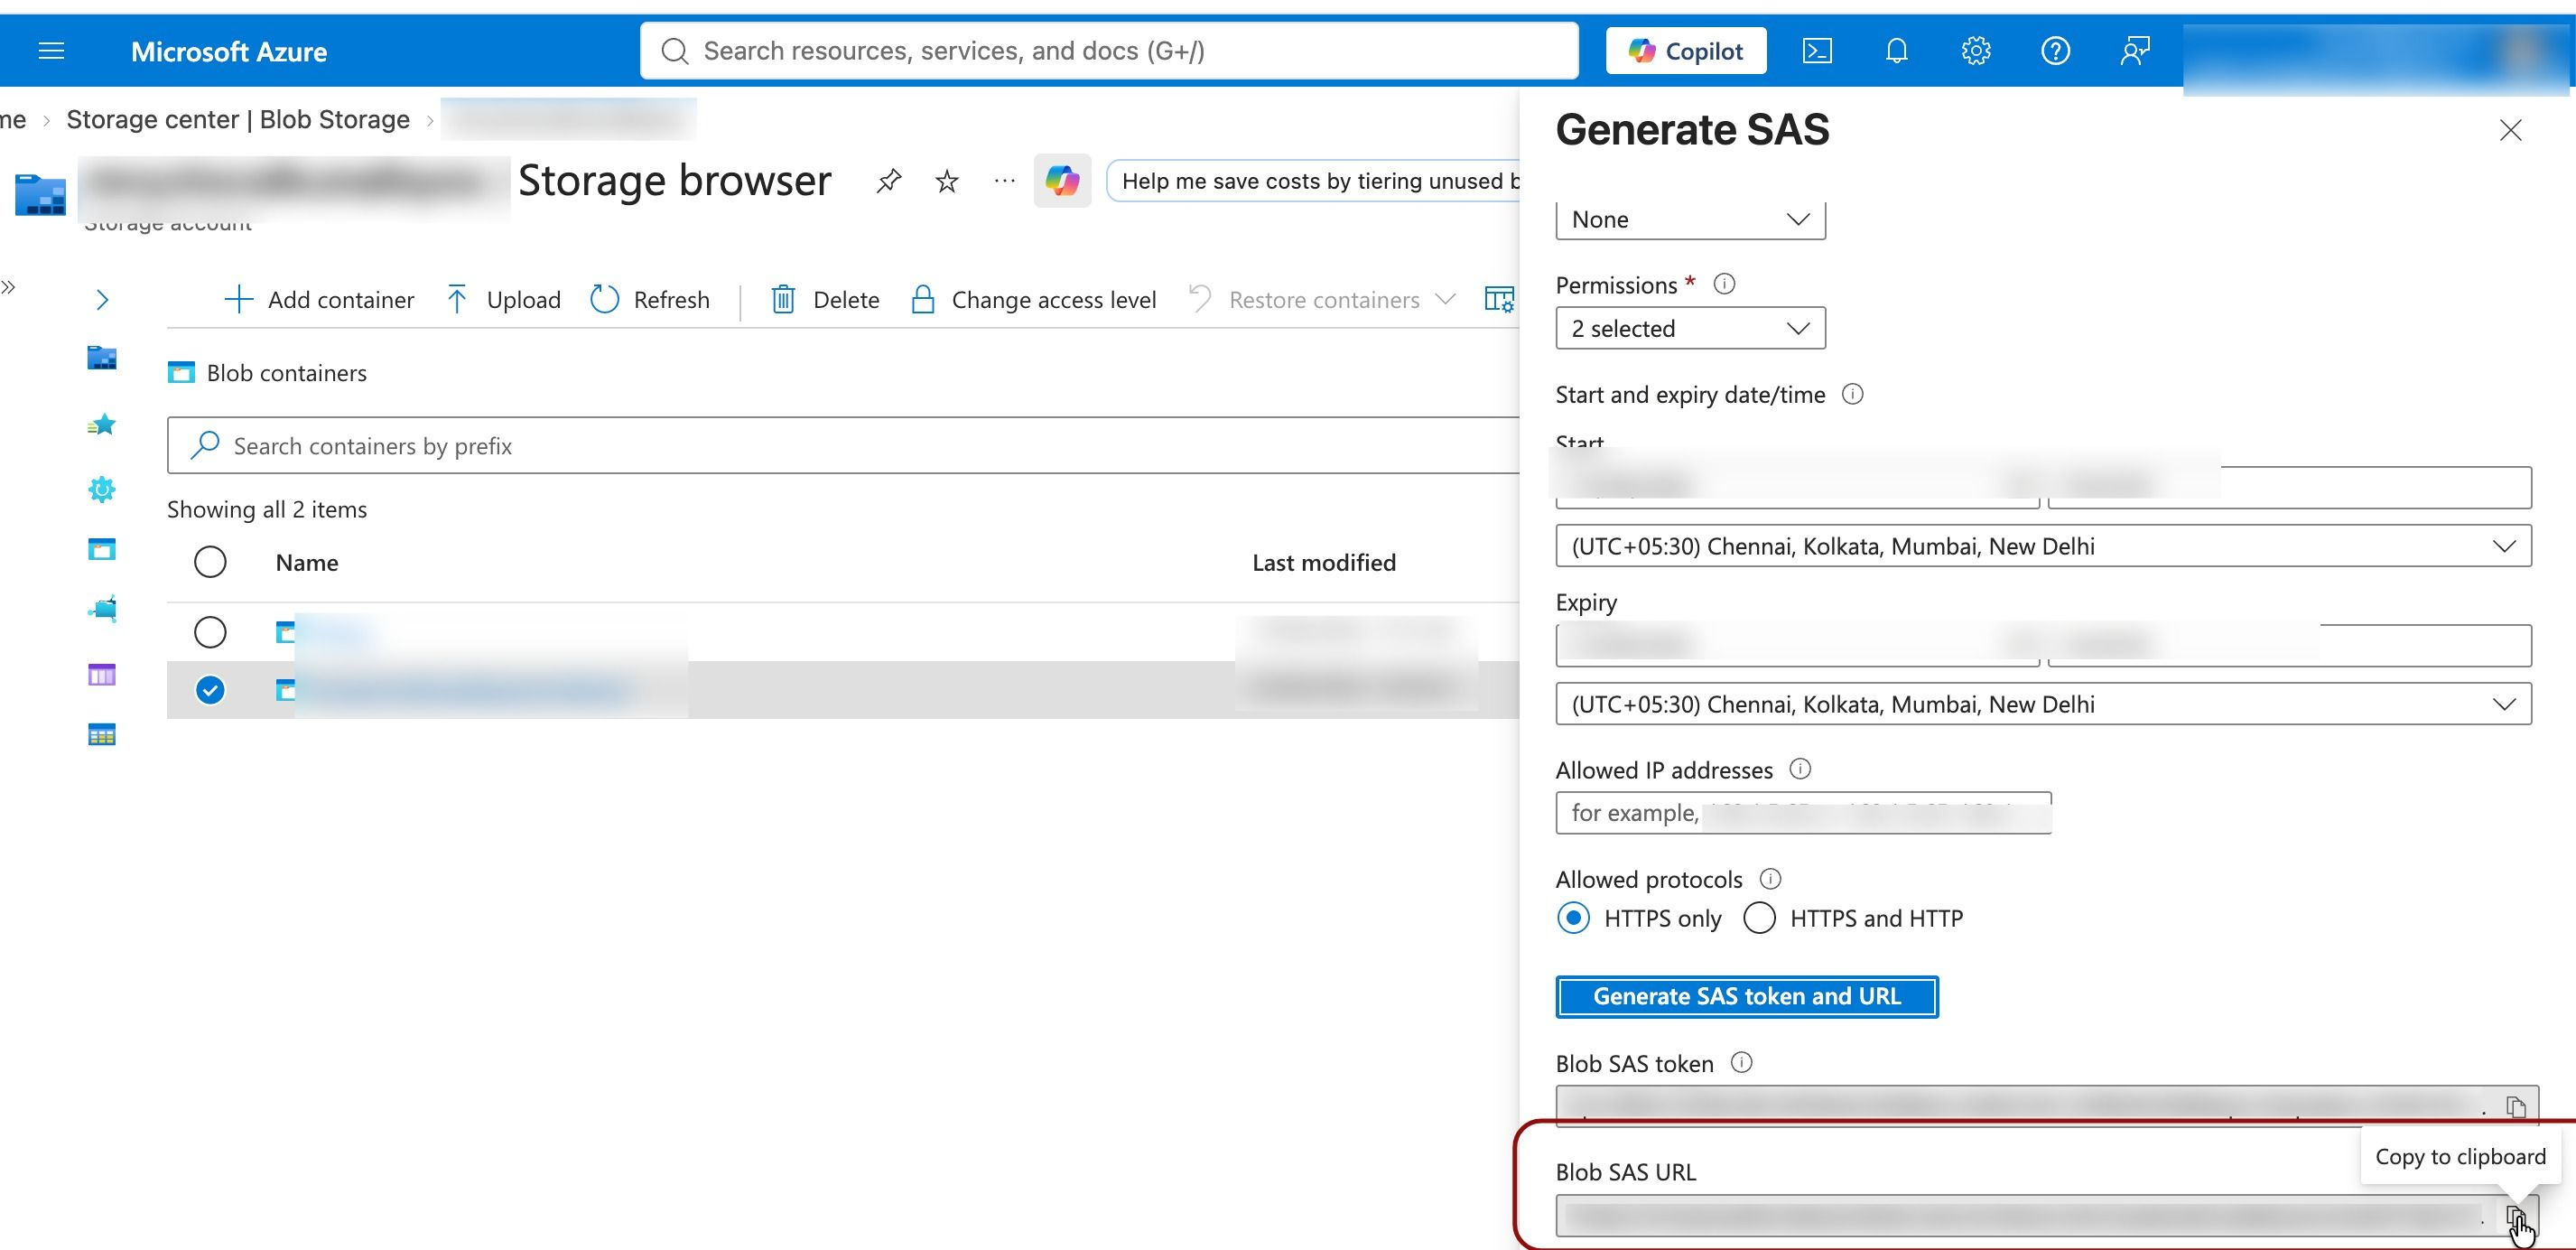The width and height of the screenshot is (2576, 1250).
Task: Select the unchecked container row checkbox
Action: click(210, 632)
